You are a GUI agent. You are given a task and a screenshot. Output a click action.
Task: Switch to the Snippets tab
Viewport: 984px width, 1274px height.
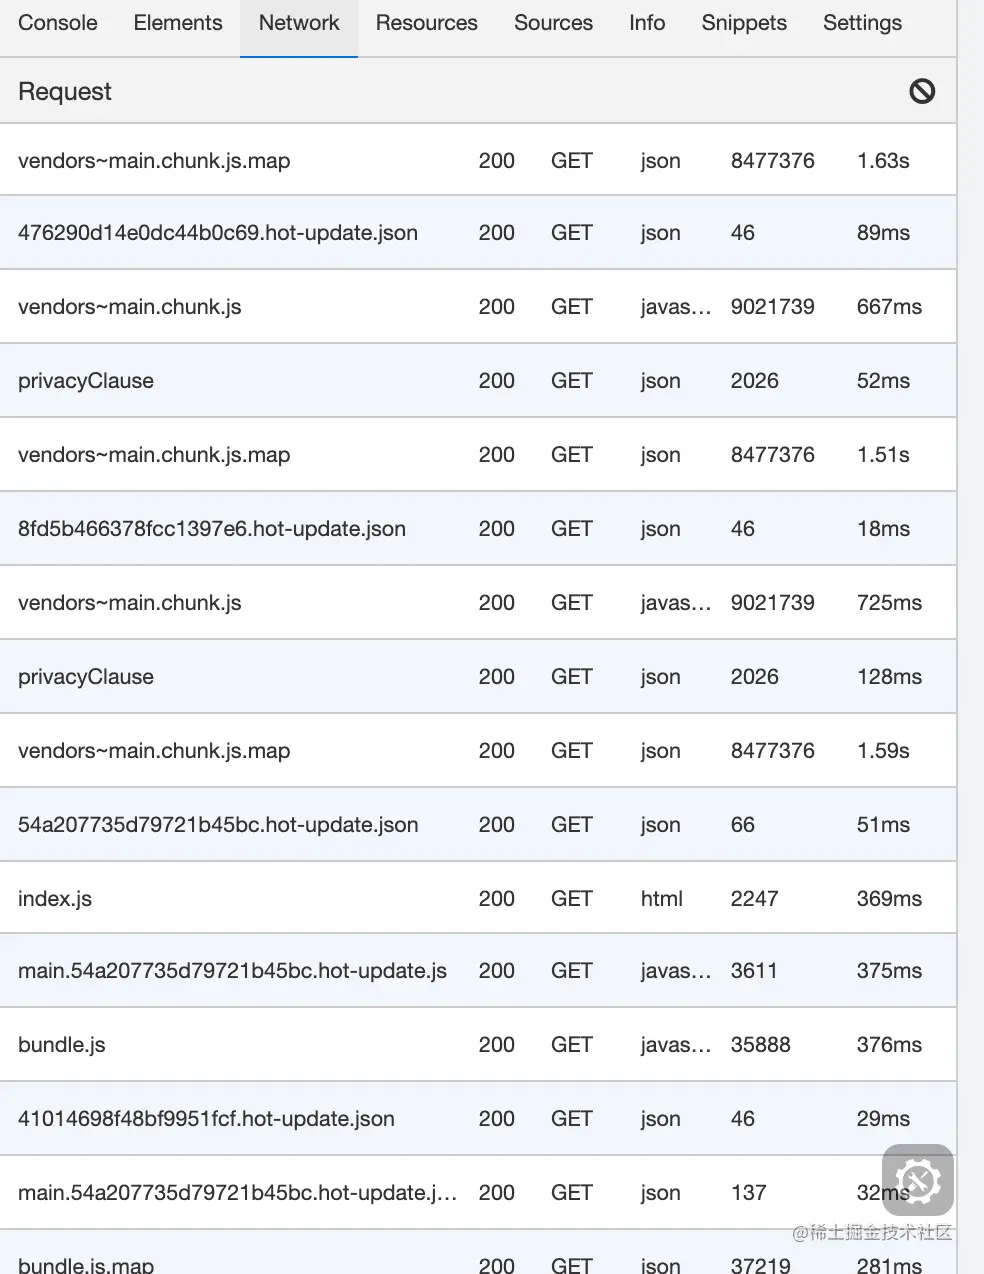pyautogui.click(x=744, y=23)
